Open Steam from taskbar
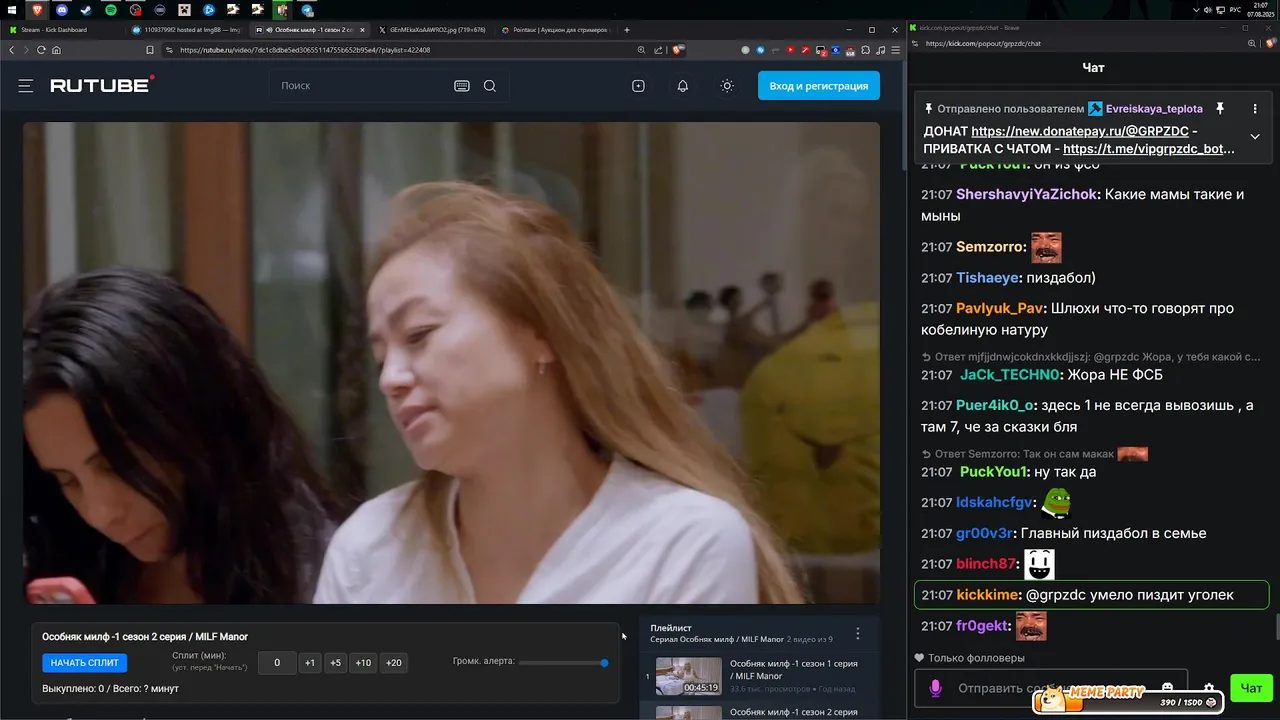Image resolution: width=1280 pixels, height=720 pixels. [x=86, y=9]
